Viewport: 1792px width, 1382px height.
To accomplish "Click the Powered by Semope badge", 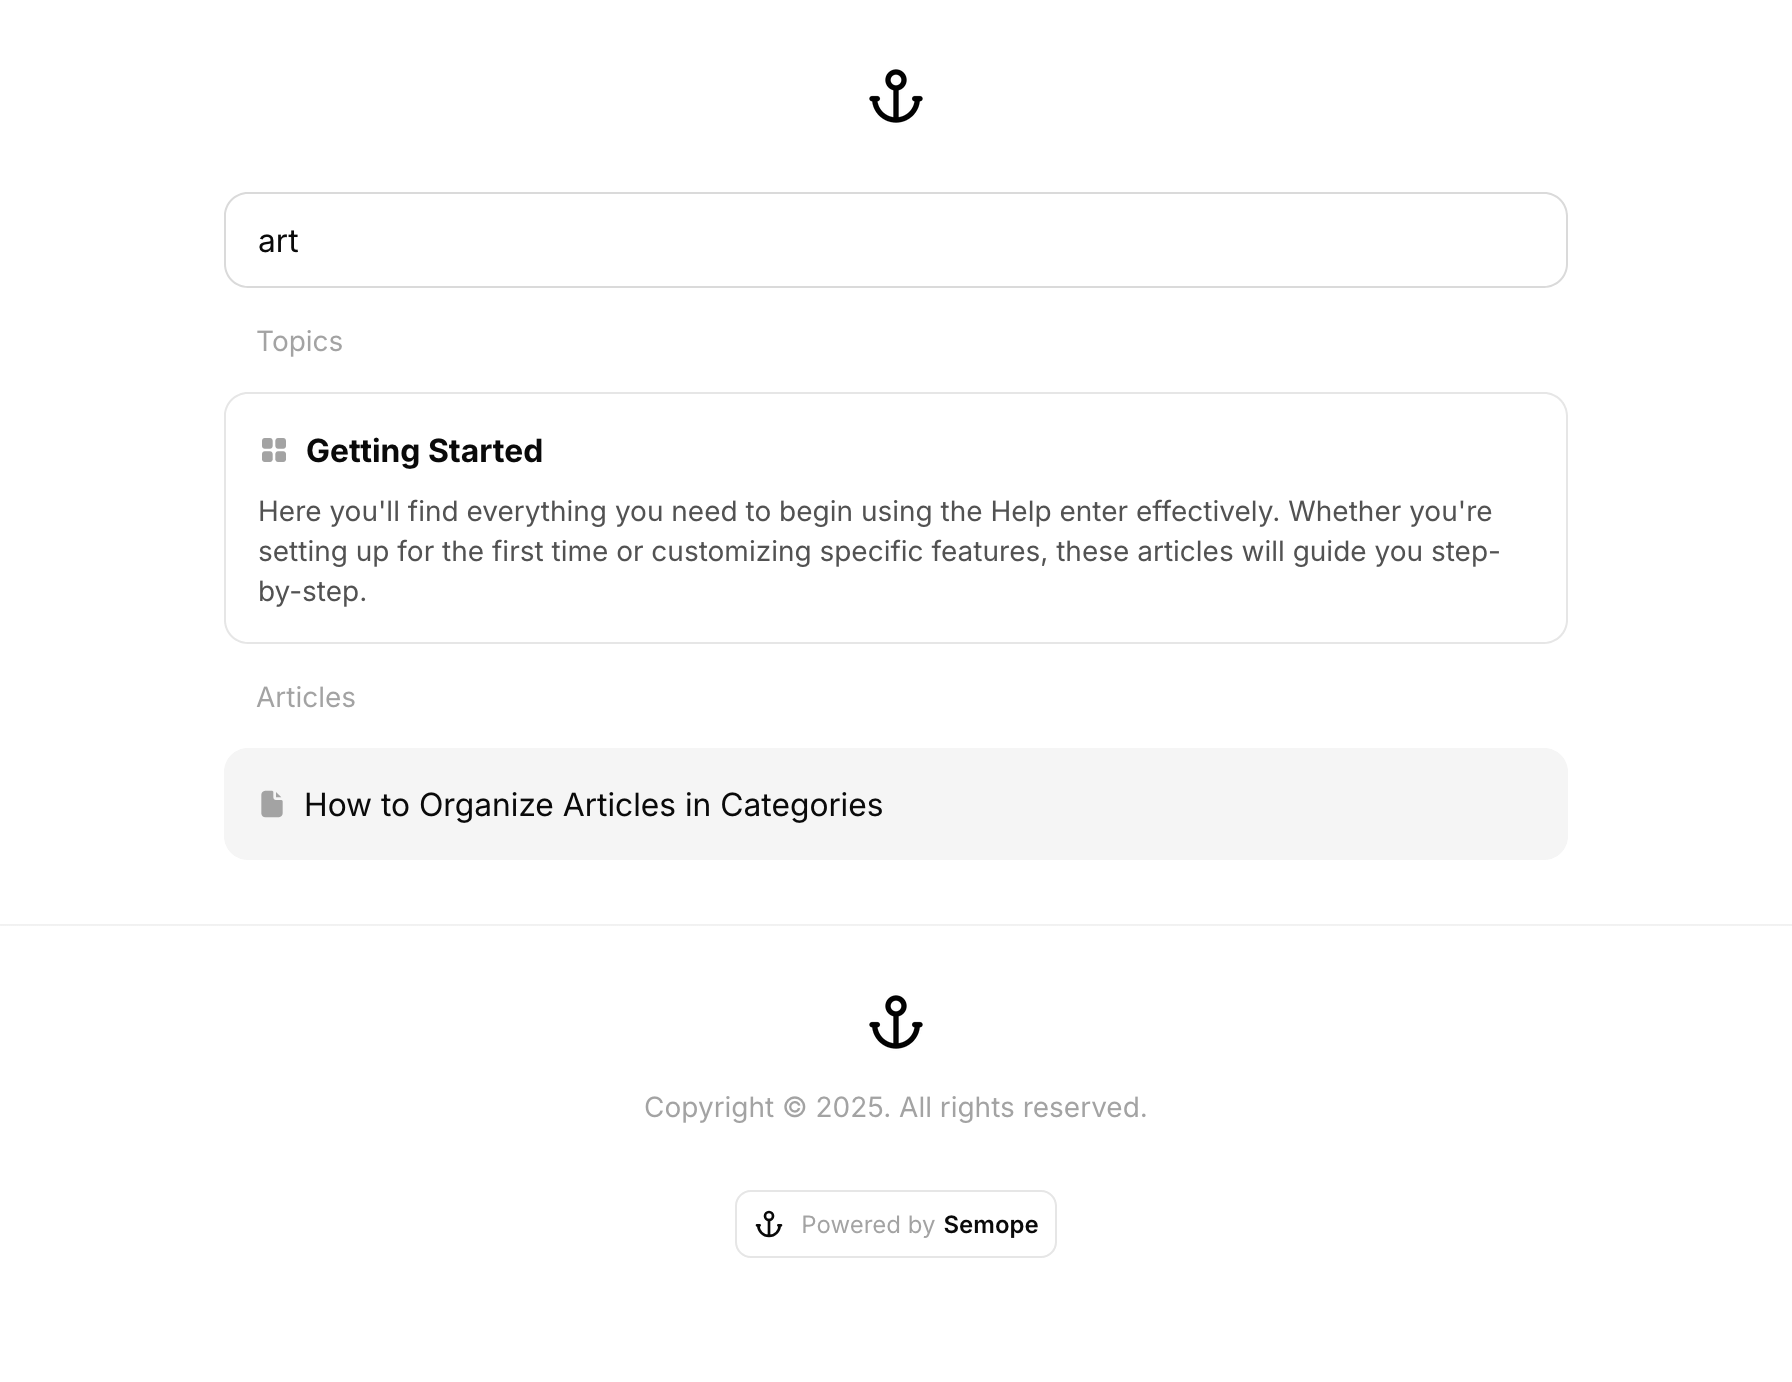I will pyautogui.click(x=895, y=1224).
